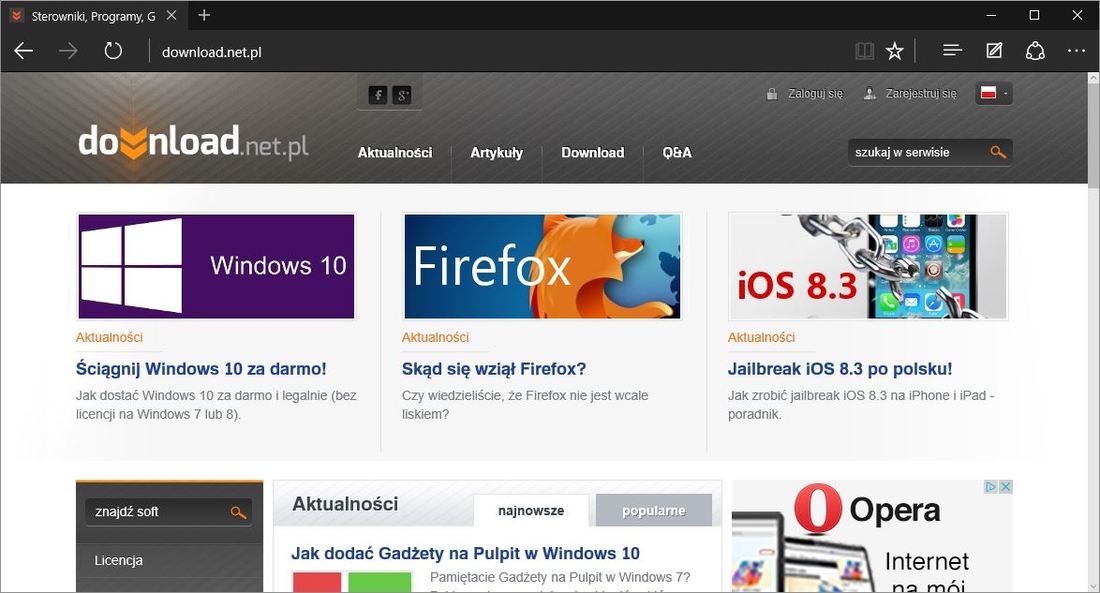Viewport: 1100px width, 593px height.
Task: Click the Firefox banner thumbnail
Action: (x=542, y=267)
